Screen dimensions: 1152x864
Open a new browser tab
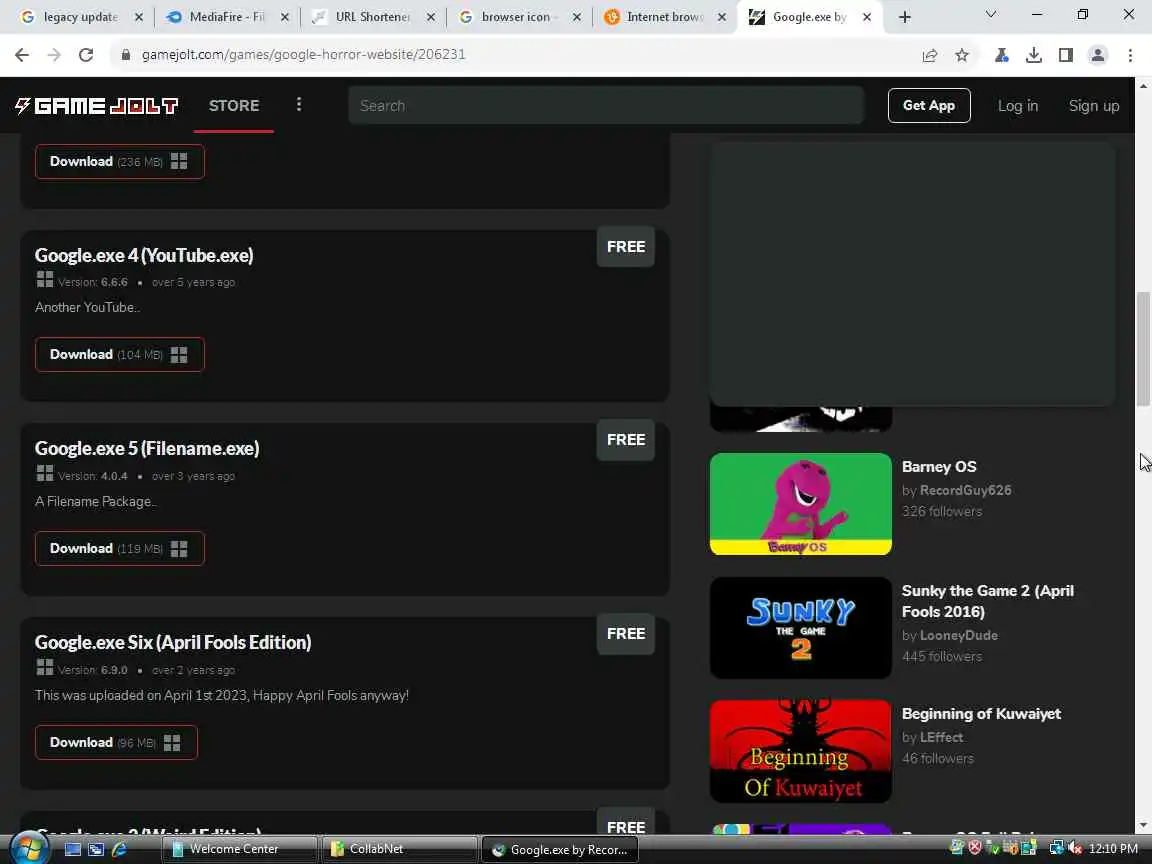[x=905, y=17]
